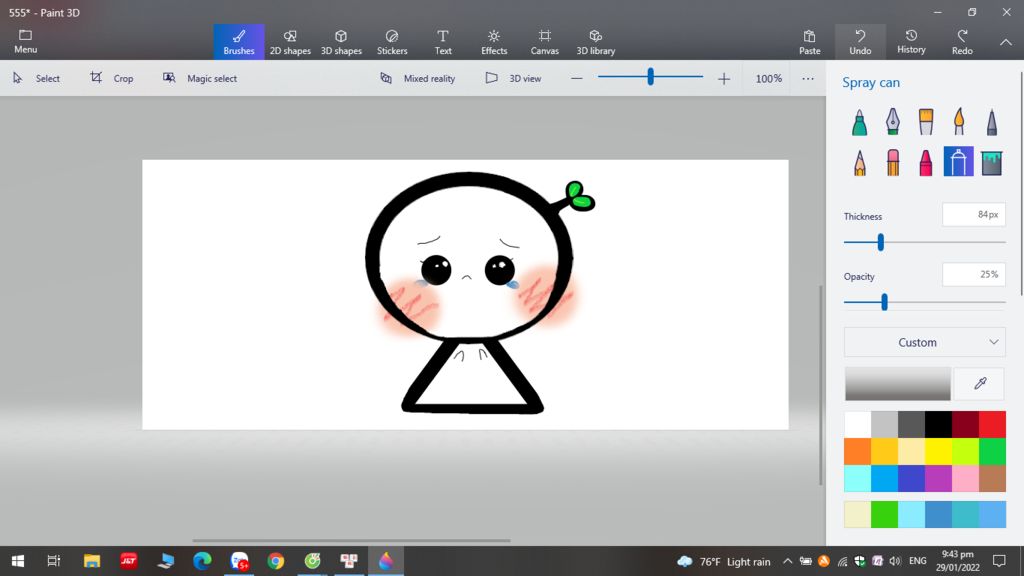Viewport: 1024px width, 576px height.
Task: Click the Opacity slider handle
Action: [x=884, y=302]
